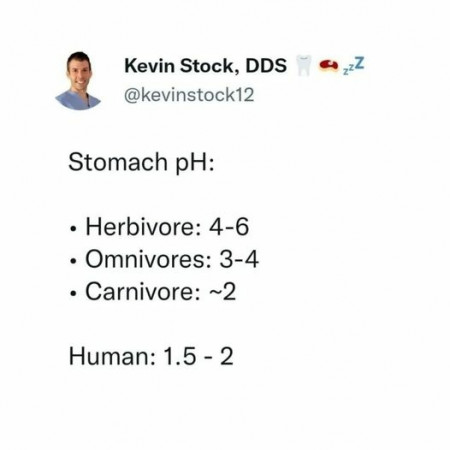
Task: Click the 4-6 herbivore pH value
Action: click(x=229, y=227)
